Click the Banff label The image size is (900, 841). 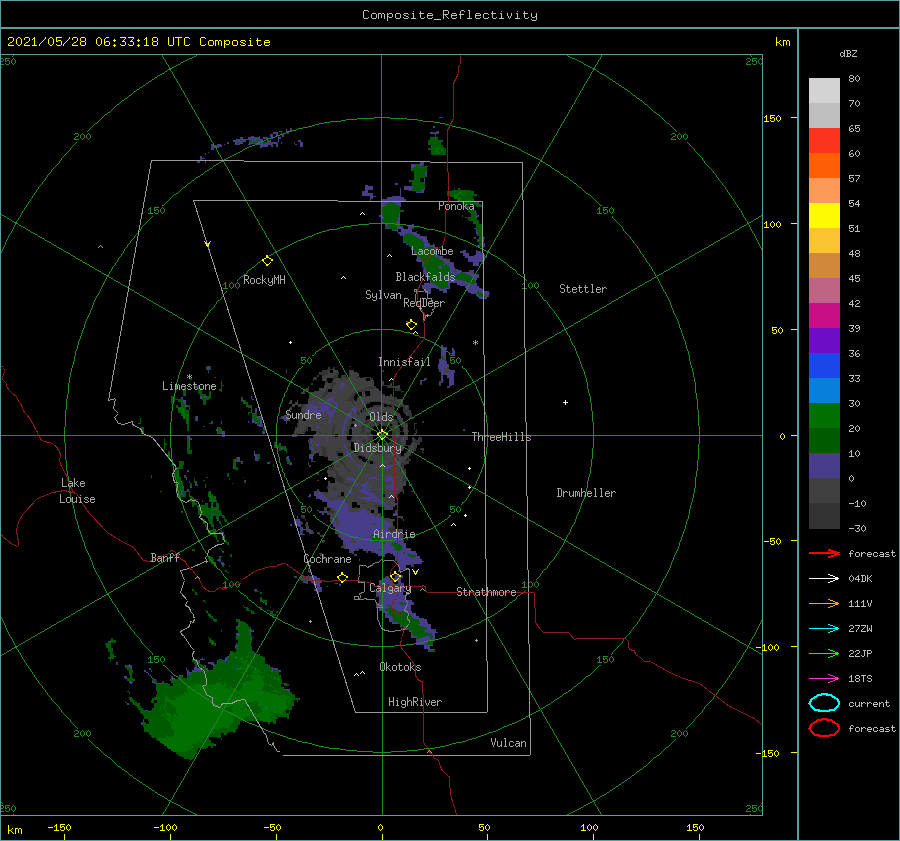(165, 558)
